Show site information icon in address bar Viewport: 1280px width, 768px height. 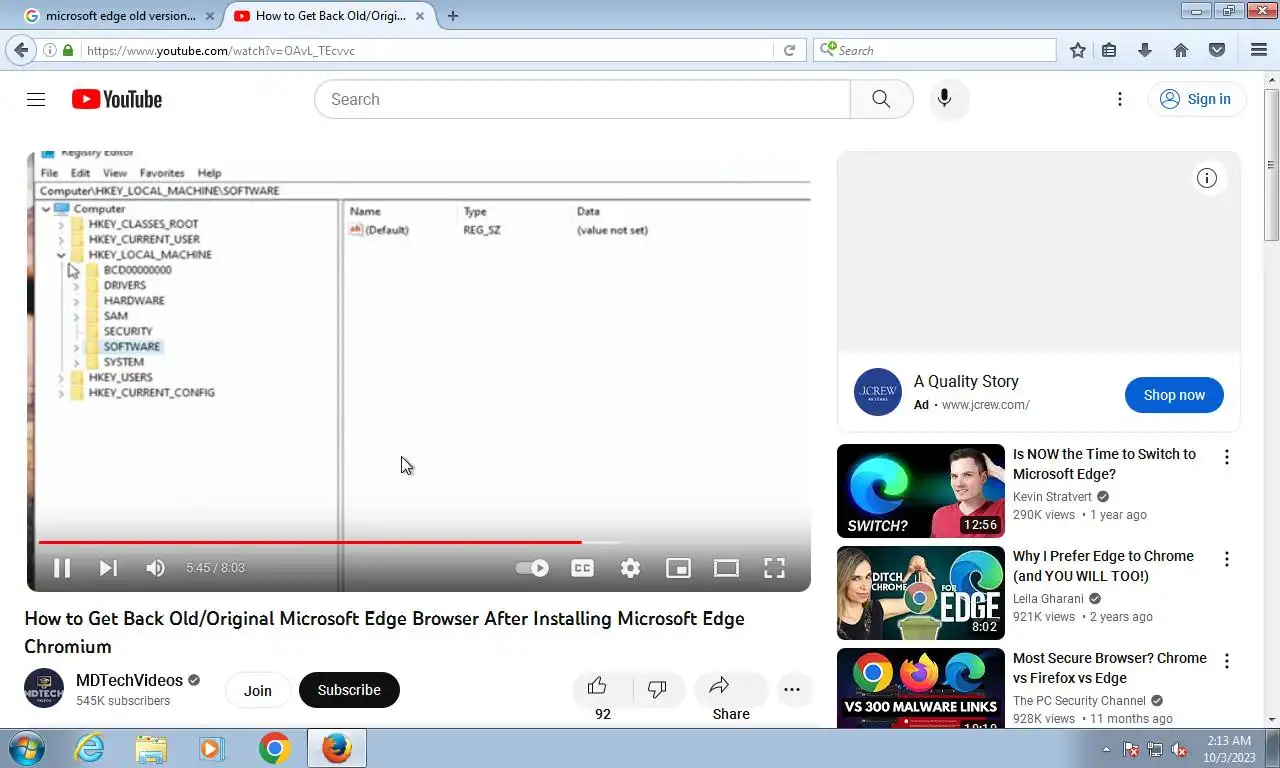coord(49,50)
